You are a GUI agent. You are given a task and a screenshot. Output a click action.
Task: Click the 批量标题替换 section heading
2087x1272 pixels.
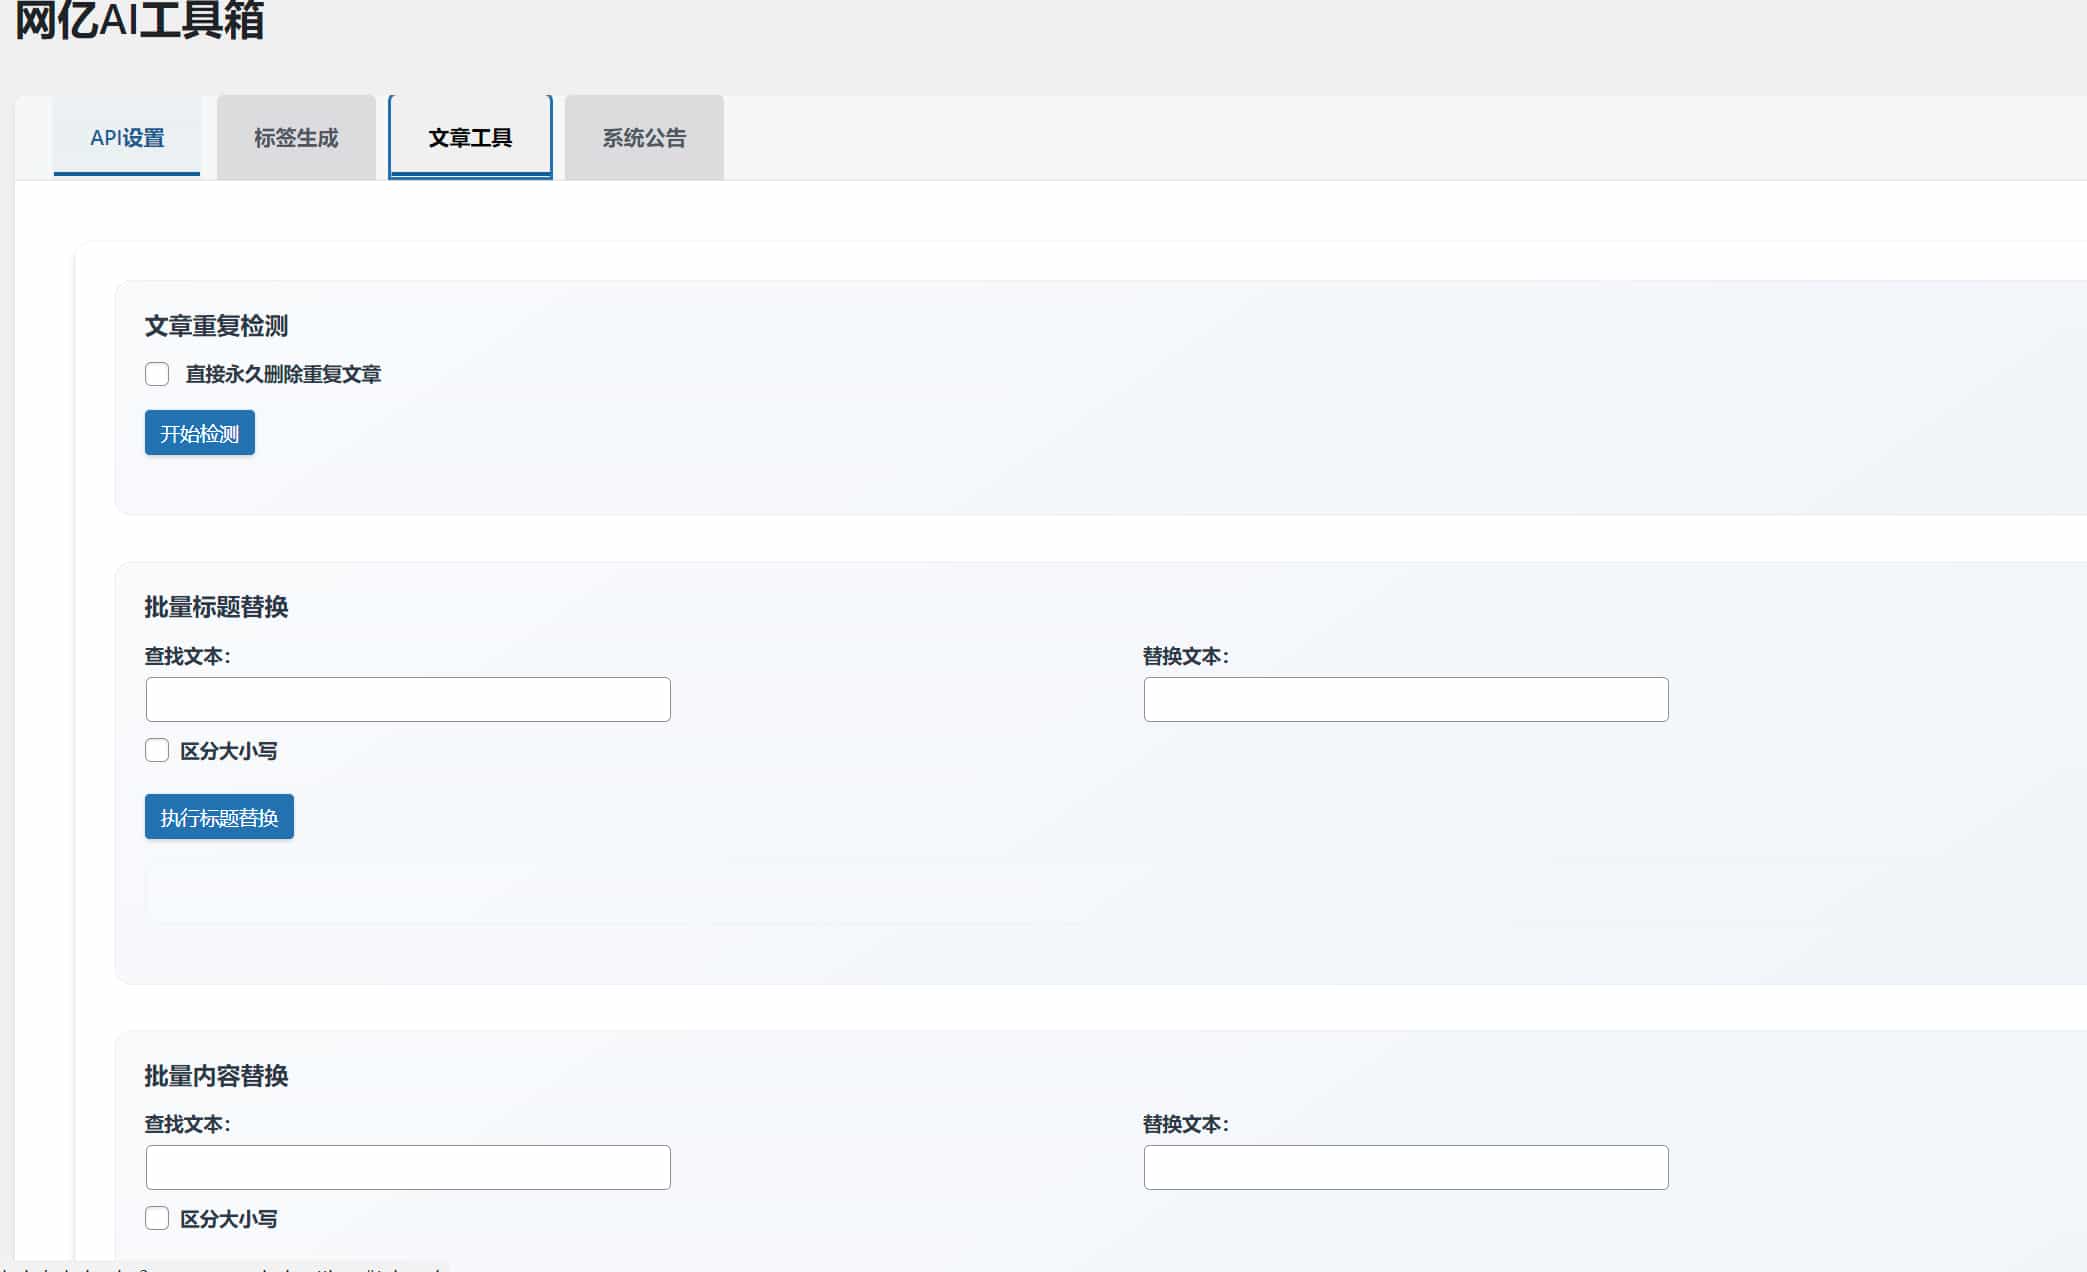(x=216, y=607)
